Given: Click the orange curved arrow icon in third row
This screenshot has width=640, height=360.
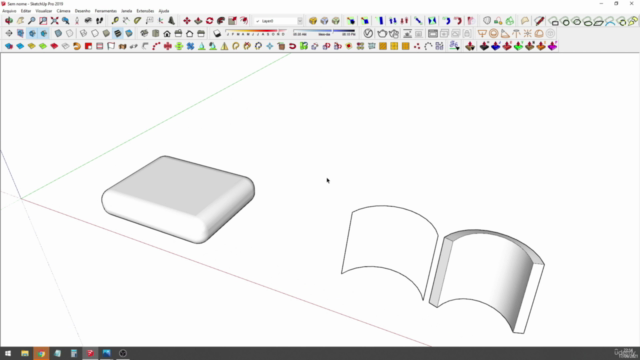Looking at the screenshot, I should [x=77, y=46].
